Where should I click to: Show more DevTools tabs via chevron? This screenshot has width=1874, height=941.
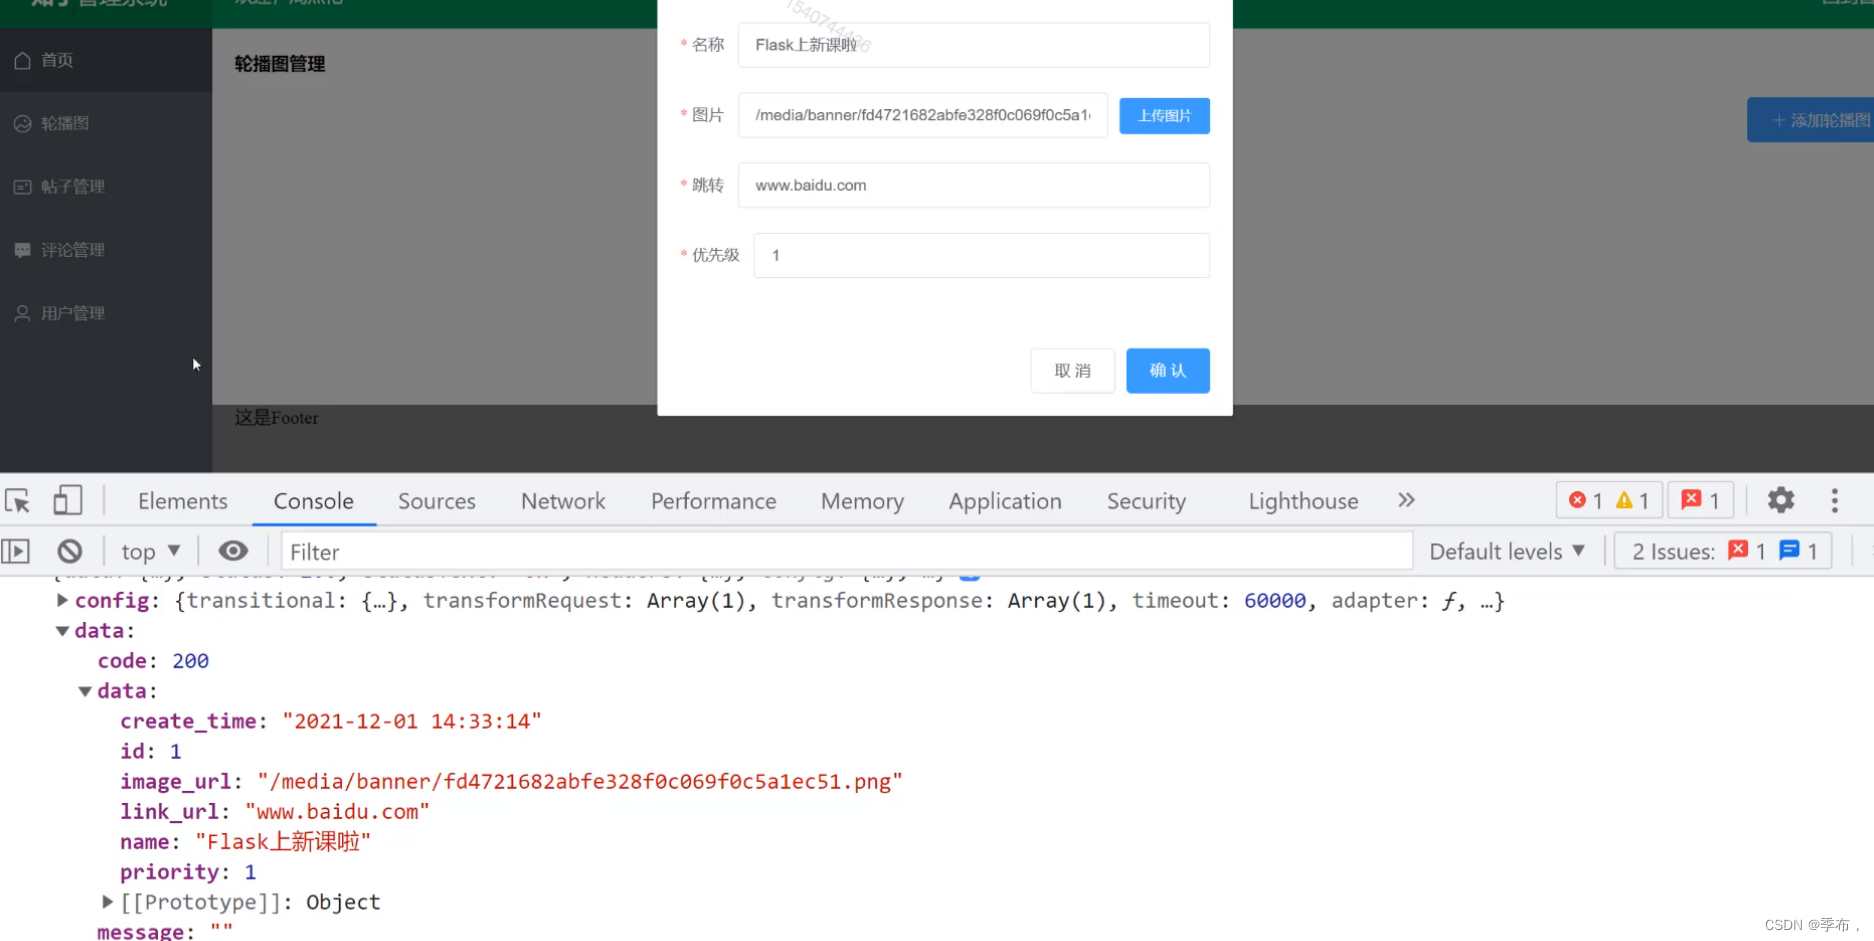pos(1406,500)
